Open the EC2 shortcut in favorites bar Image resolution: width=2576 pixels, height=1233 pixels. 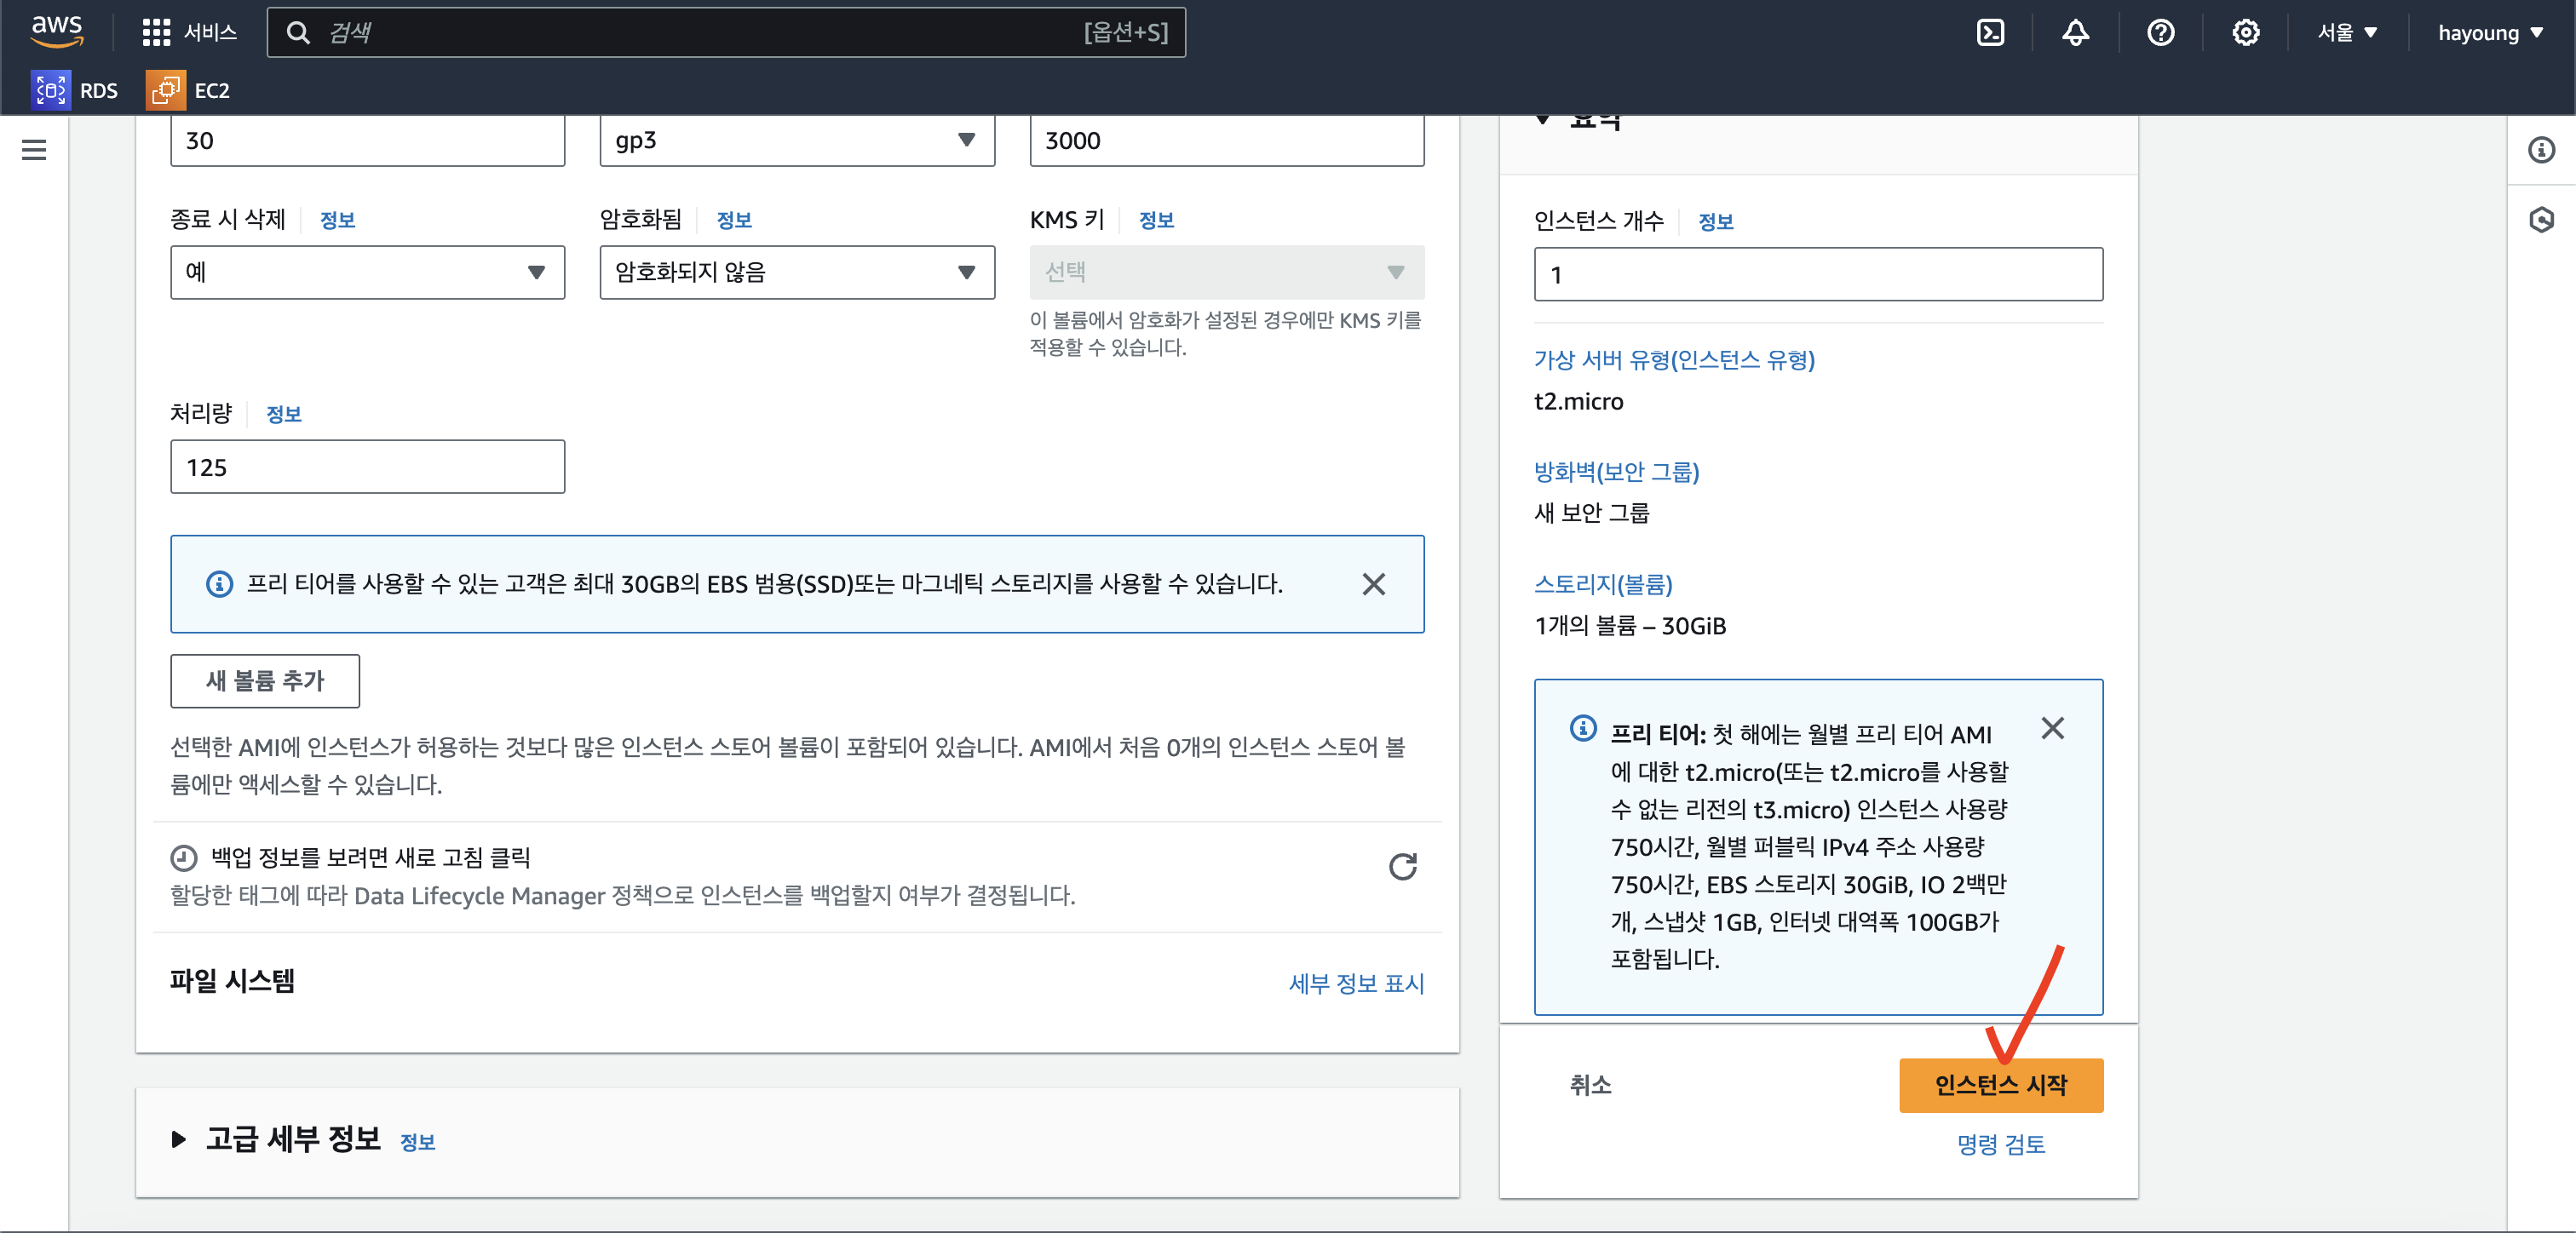[x=188, y=90]
